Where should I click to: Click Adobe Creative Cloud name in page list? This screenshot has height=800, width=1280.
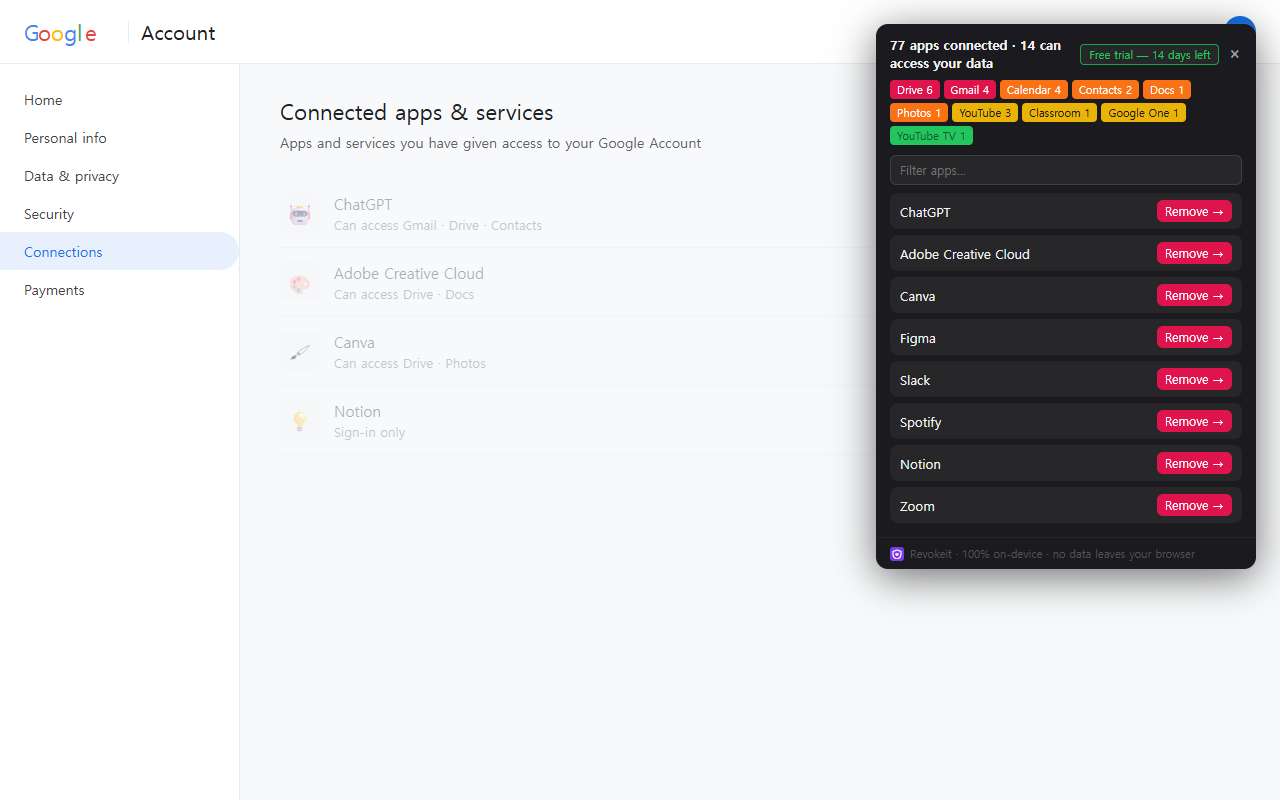[x=409, y=274]
